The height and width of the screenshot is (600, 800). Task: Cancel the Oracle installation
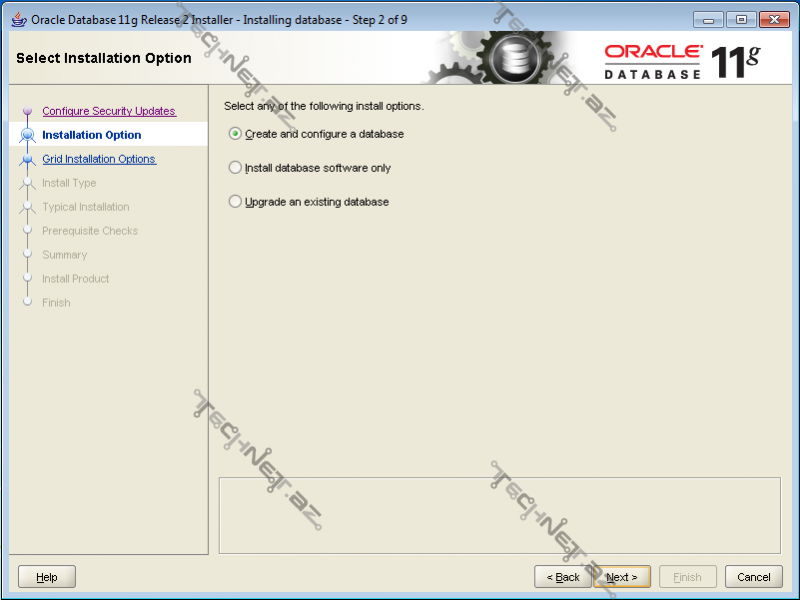click(754, 577)
